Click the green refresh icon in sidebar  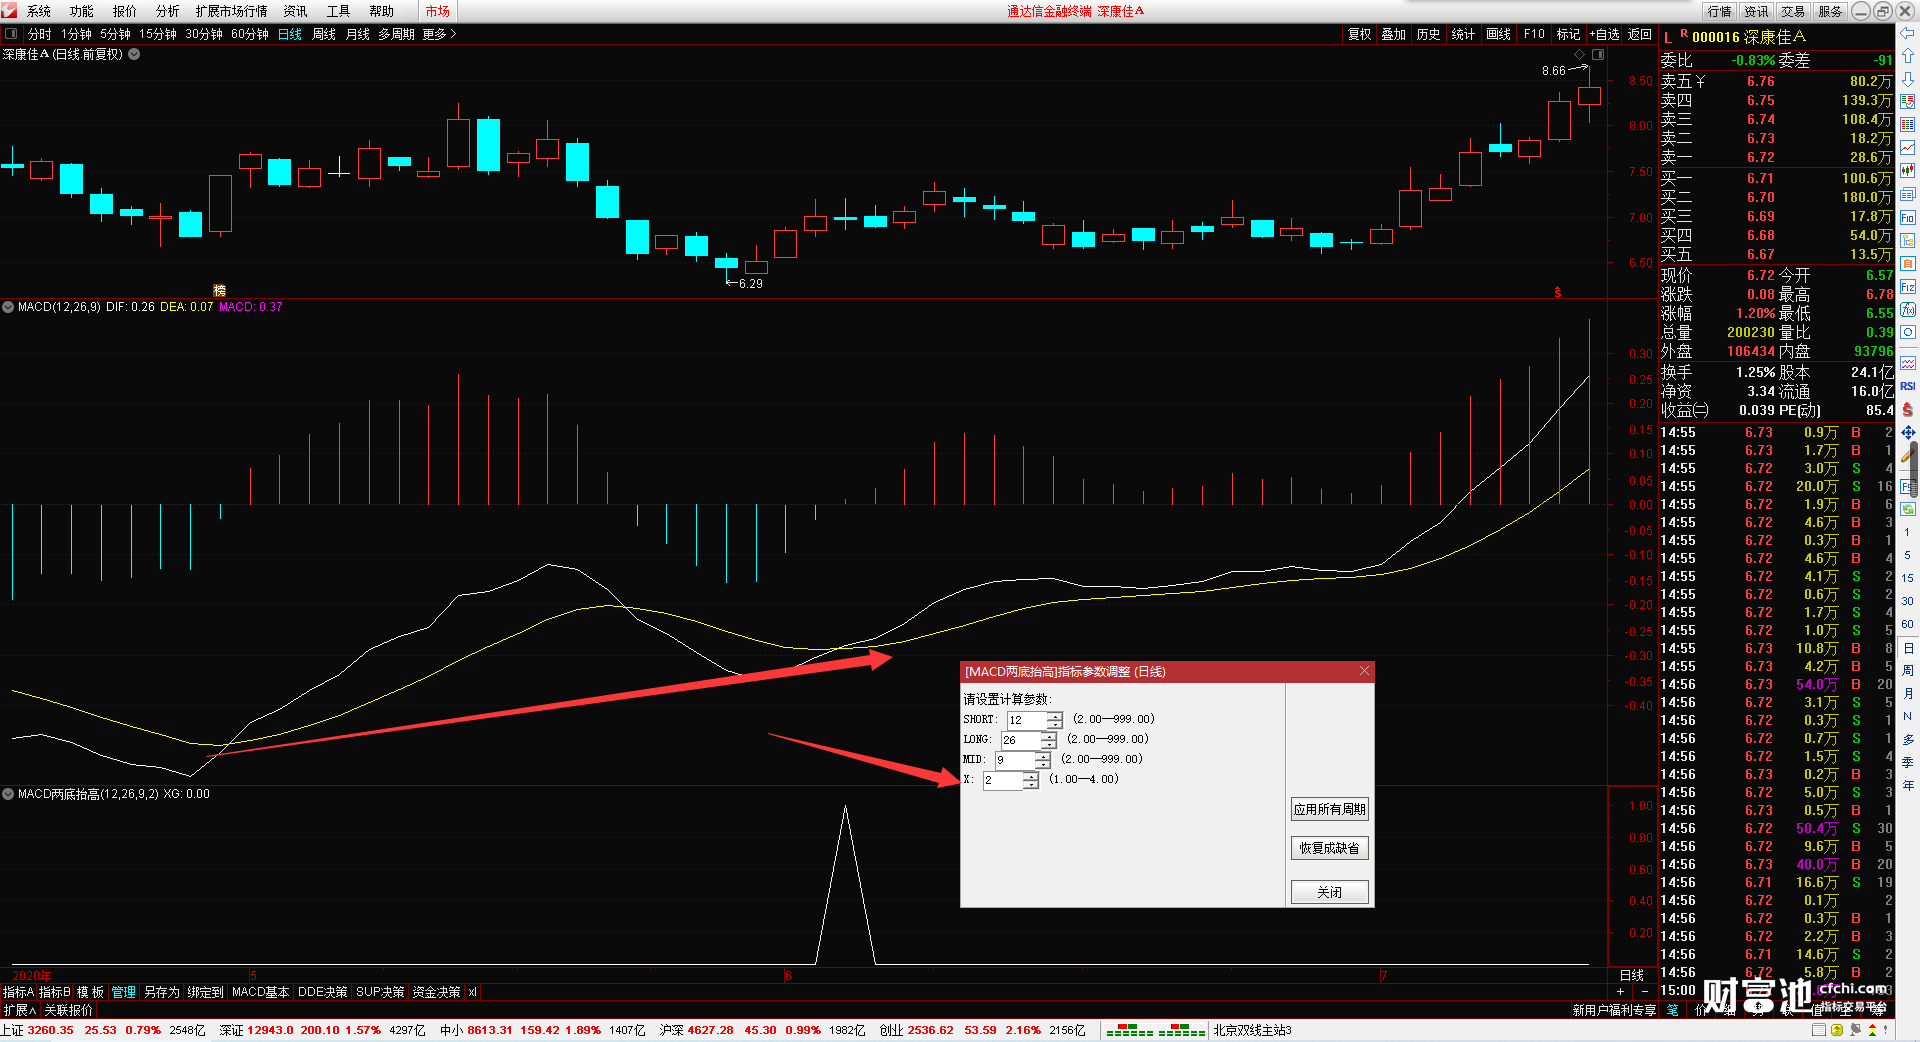click(1908, 509)
